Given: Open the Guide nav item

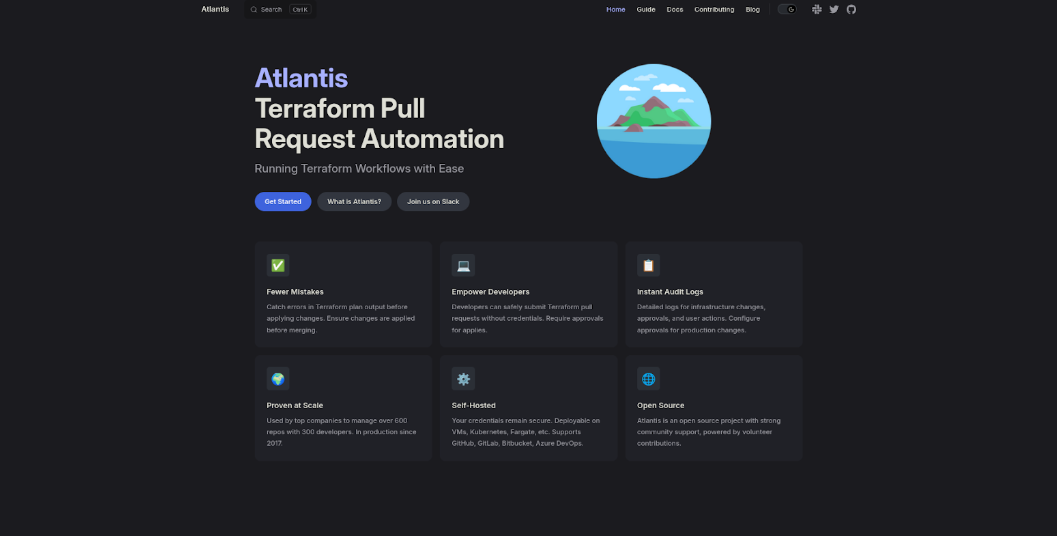Looking at the screenshot, I should [646, 9].
